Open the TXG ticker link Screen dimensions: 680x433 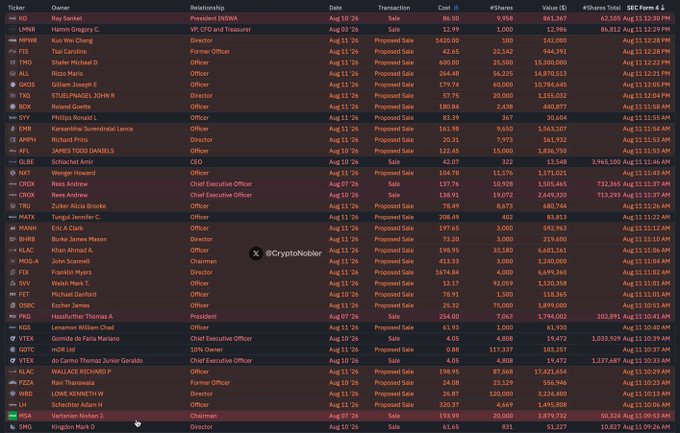(25, 96)
